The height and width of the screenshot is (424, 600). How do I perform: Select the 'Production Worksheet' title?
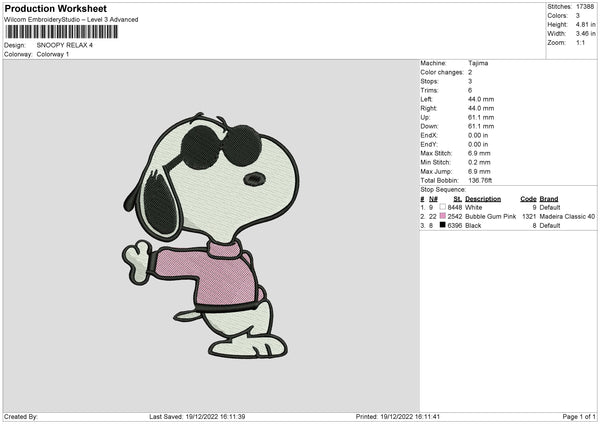56,8
